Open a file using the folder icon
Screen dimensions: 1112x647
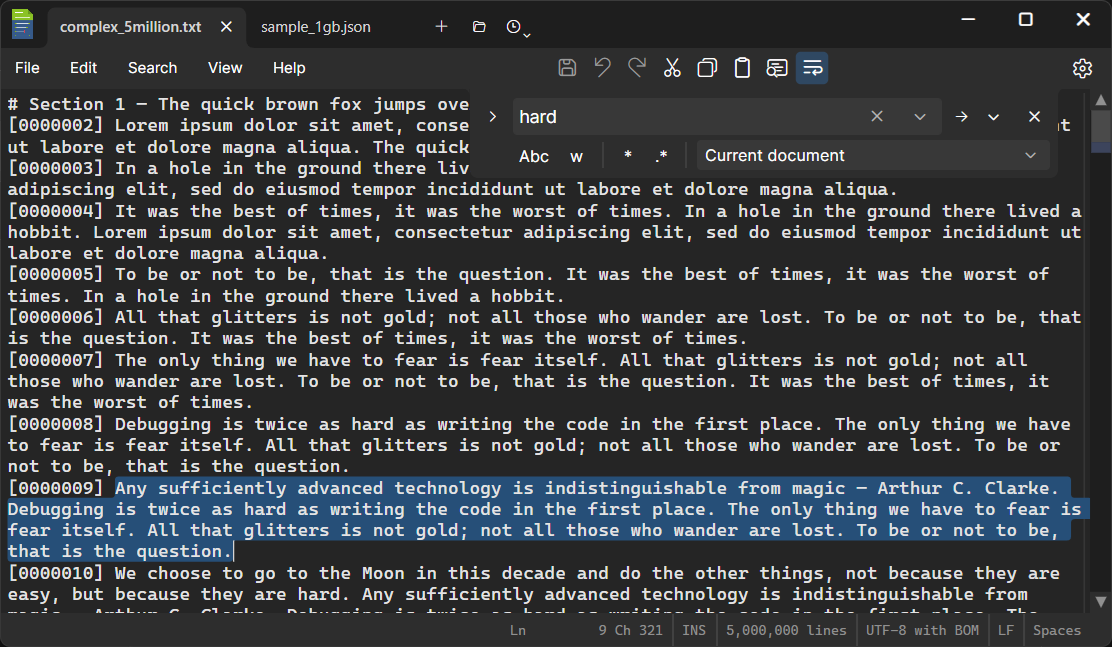pyautogui.click(x=478, y=26)
